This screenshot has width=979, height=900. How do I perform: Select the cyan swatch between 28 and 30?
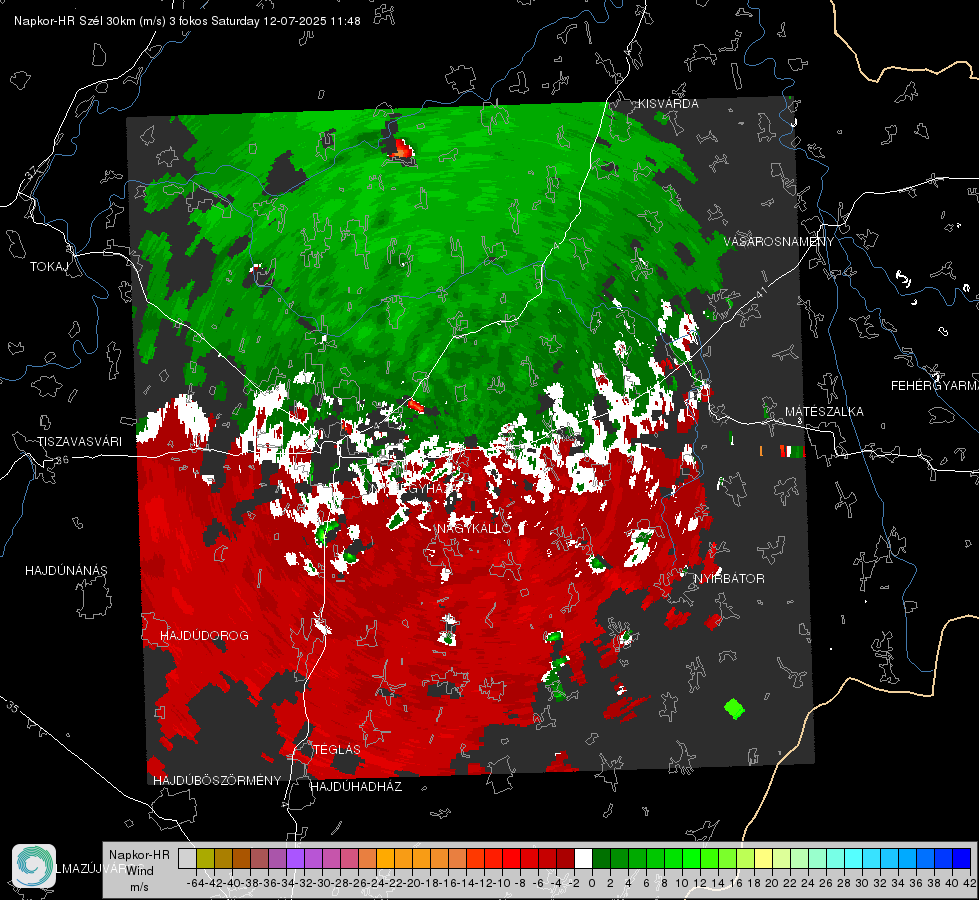[853, 858]
